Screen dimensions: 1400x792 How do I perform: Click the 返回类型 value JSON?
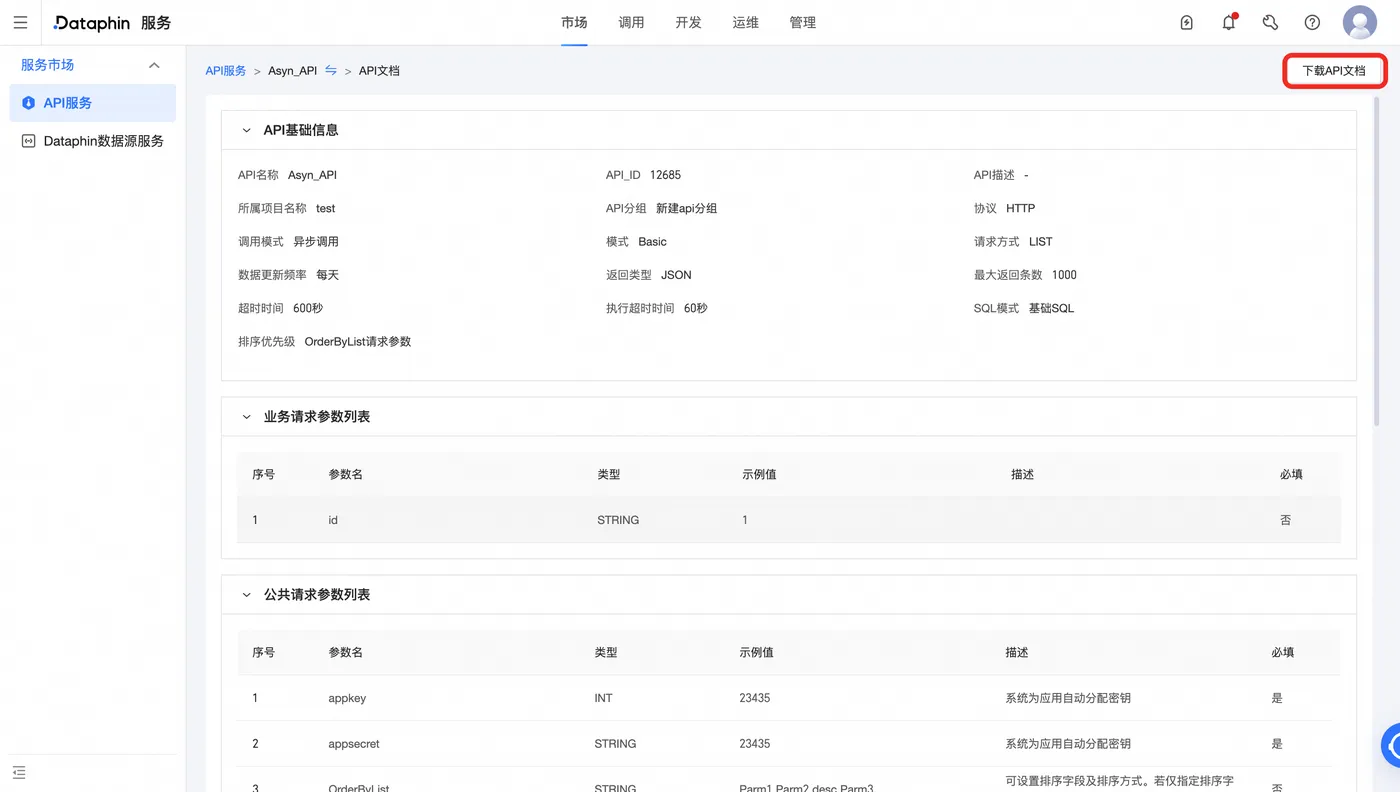pyautogui.click(x=676, y=275)
